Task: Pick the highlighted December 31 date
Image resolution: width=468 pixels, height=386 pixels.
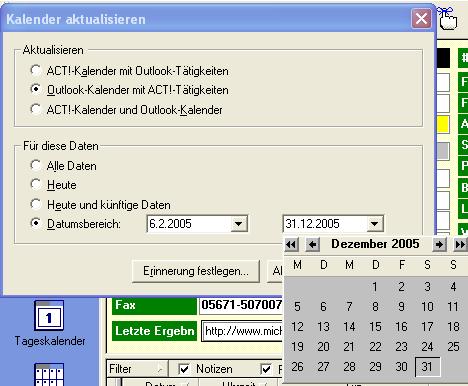Action: (427, 367)
